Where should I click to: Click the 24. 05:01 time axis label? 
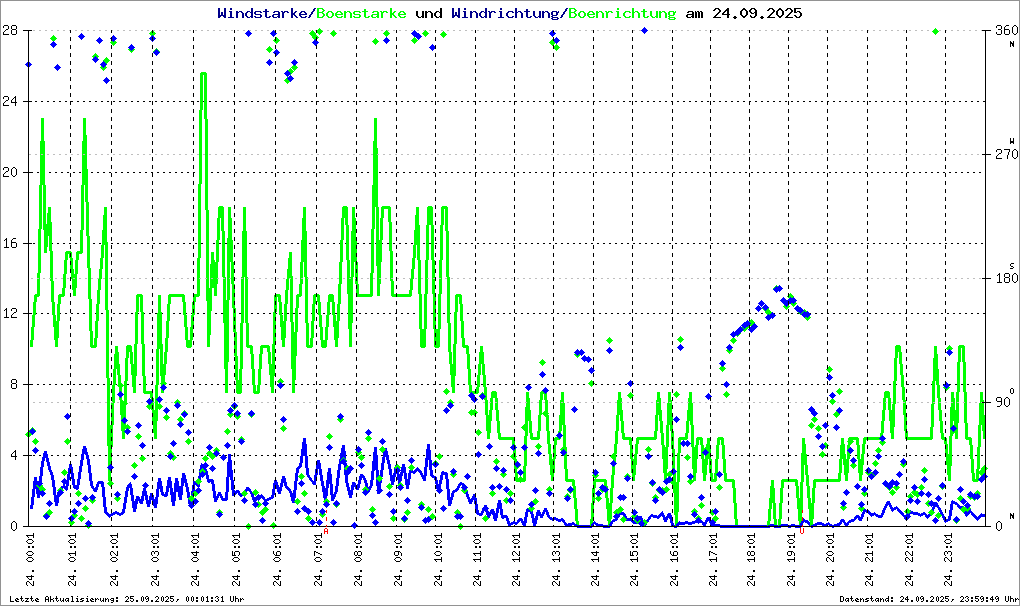(236, 559)
